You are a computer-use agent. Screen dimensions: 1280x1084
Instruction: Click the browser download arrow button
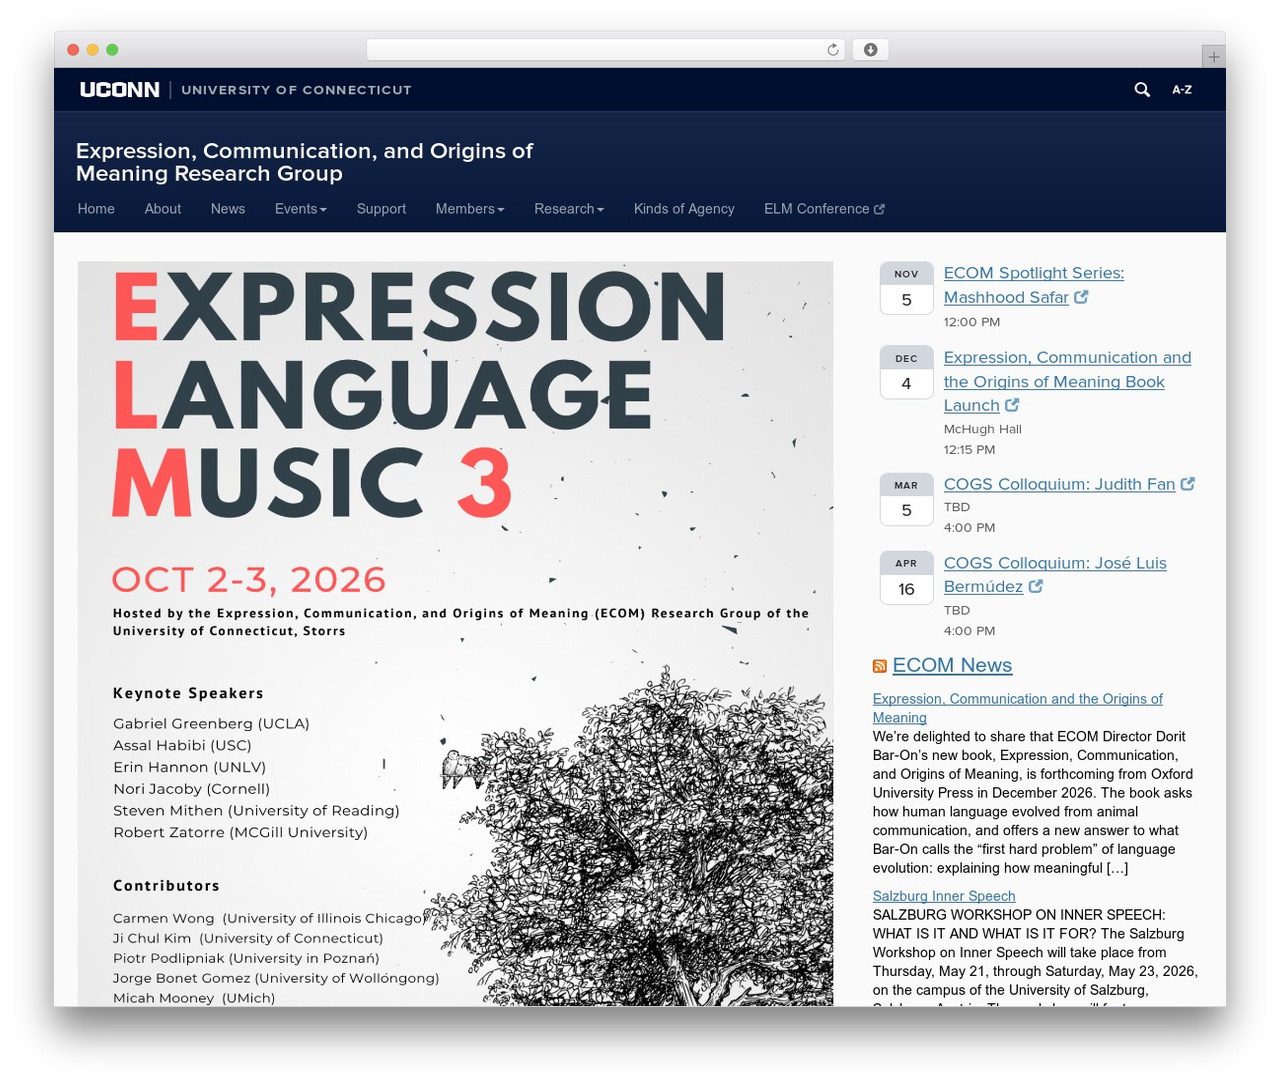tap(870, 49)
